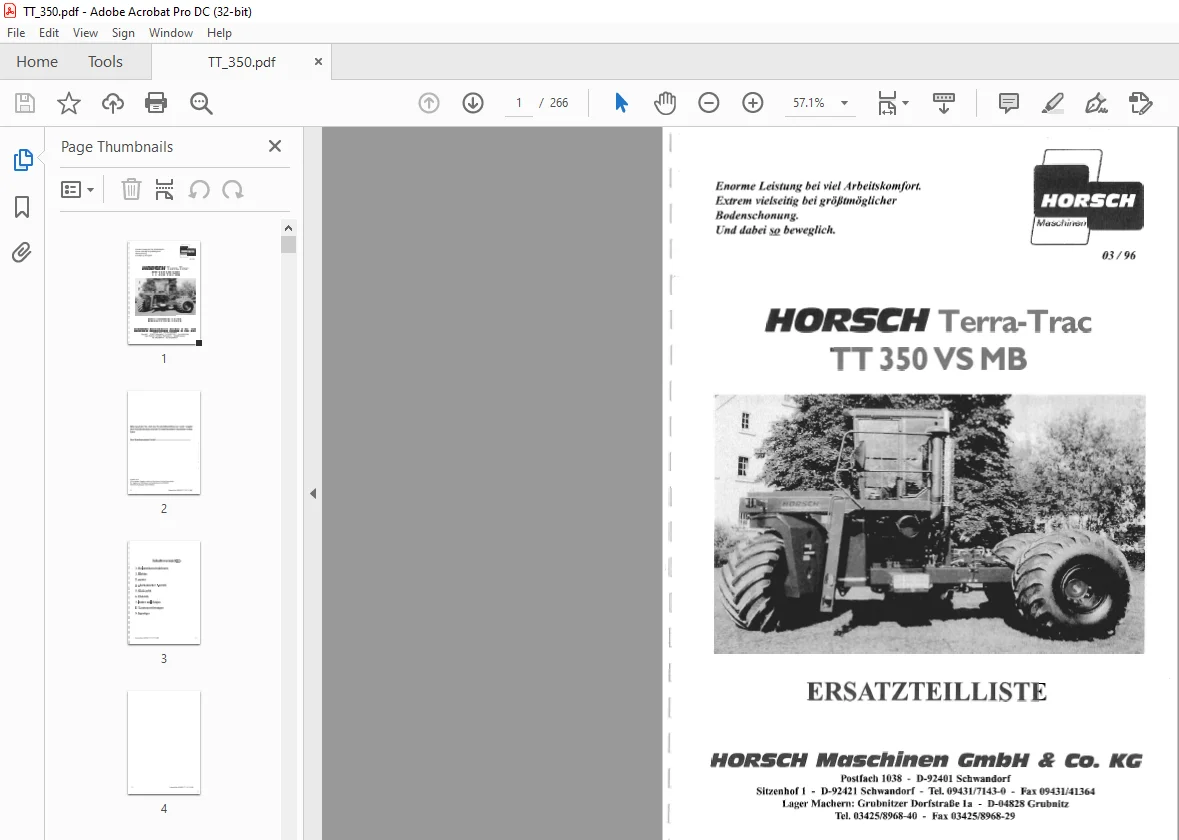
Task: Select page 2 thumbnail
Action: (164, 442)
